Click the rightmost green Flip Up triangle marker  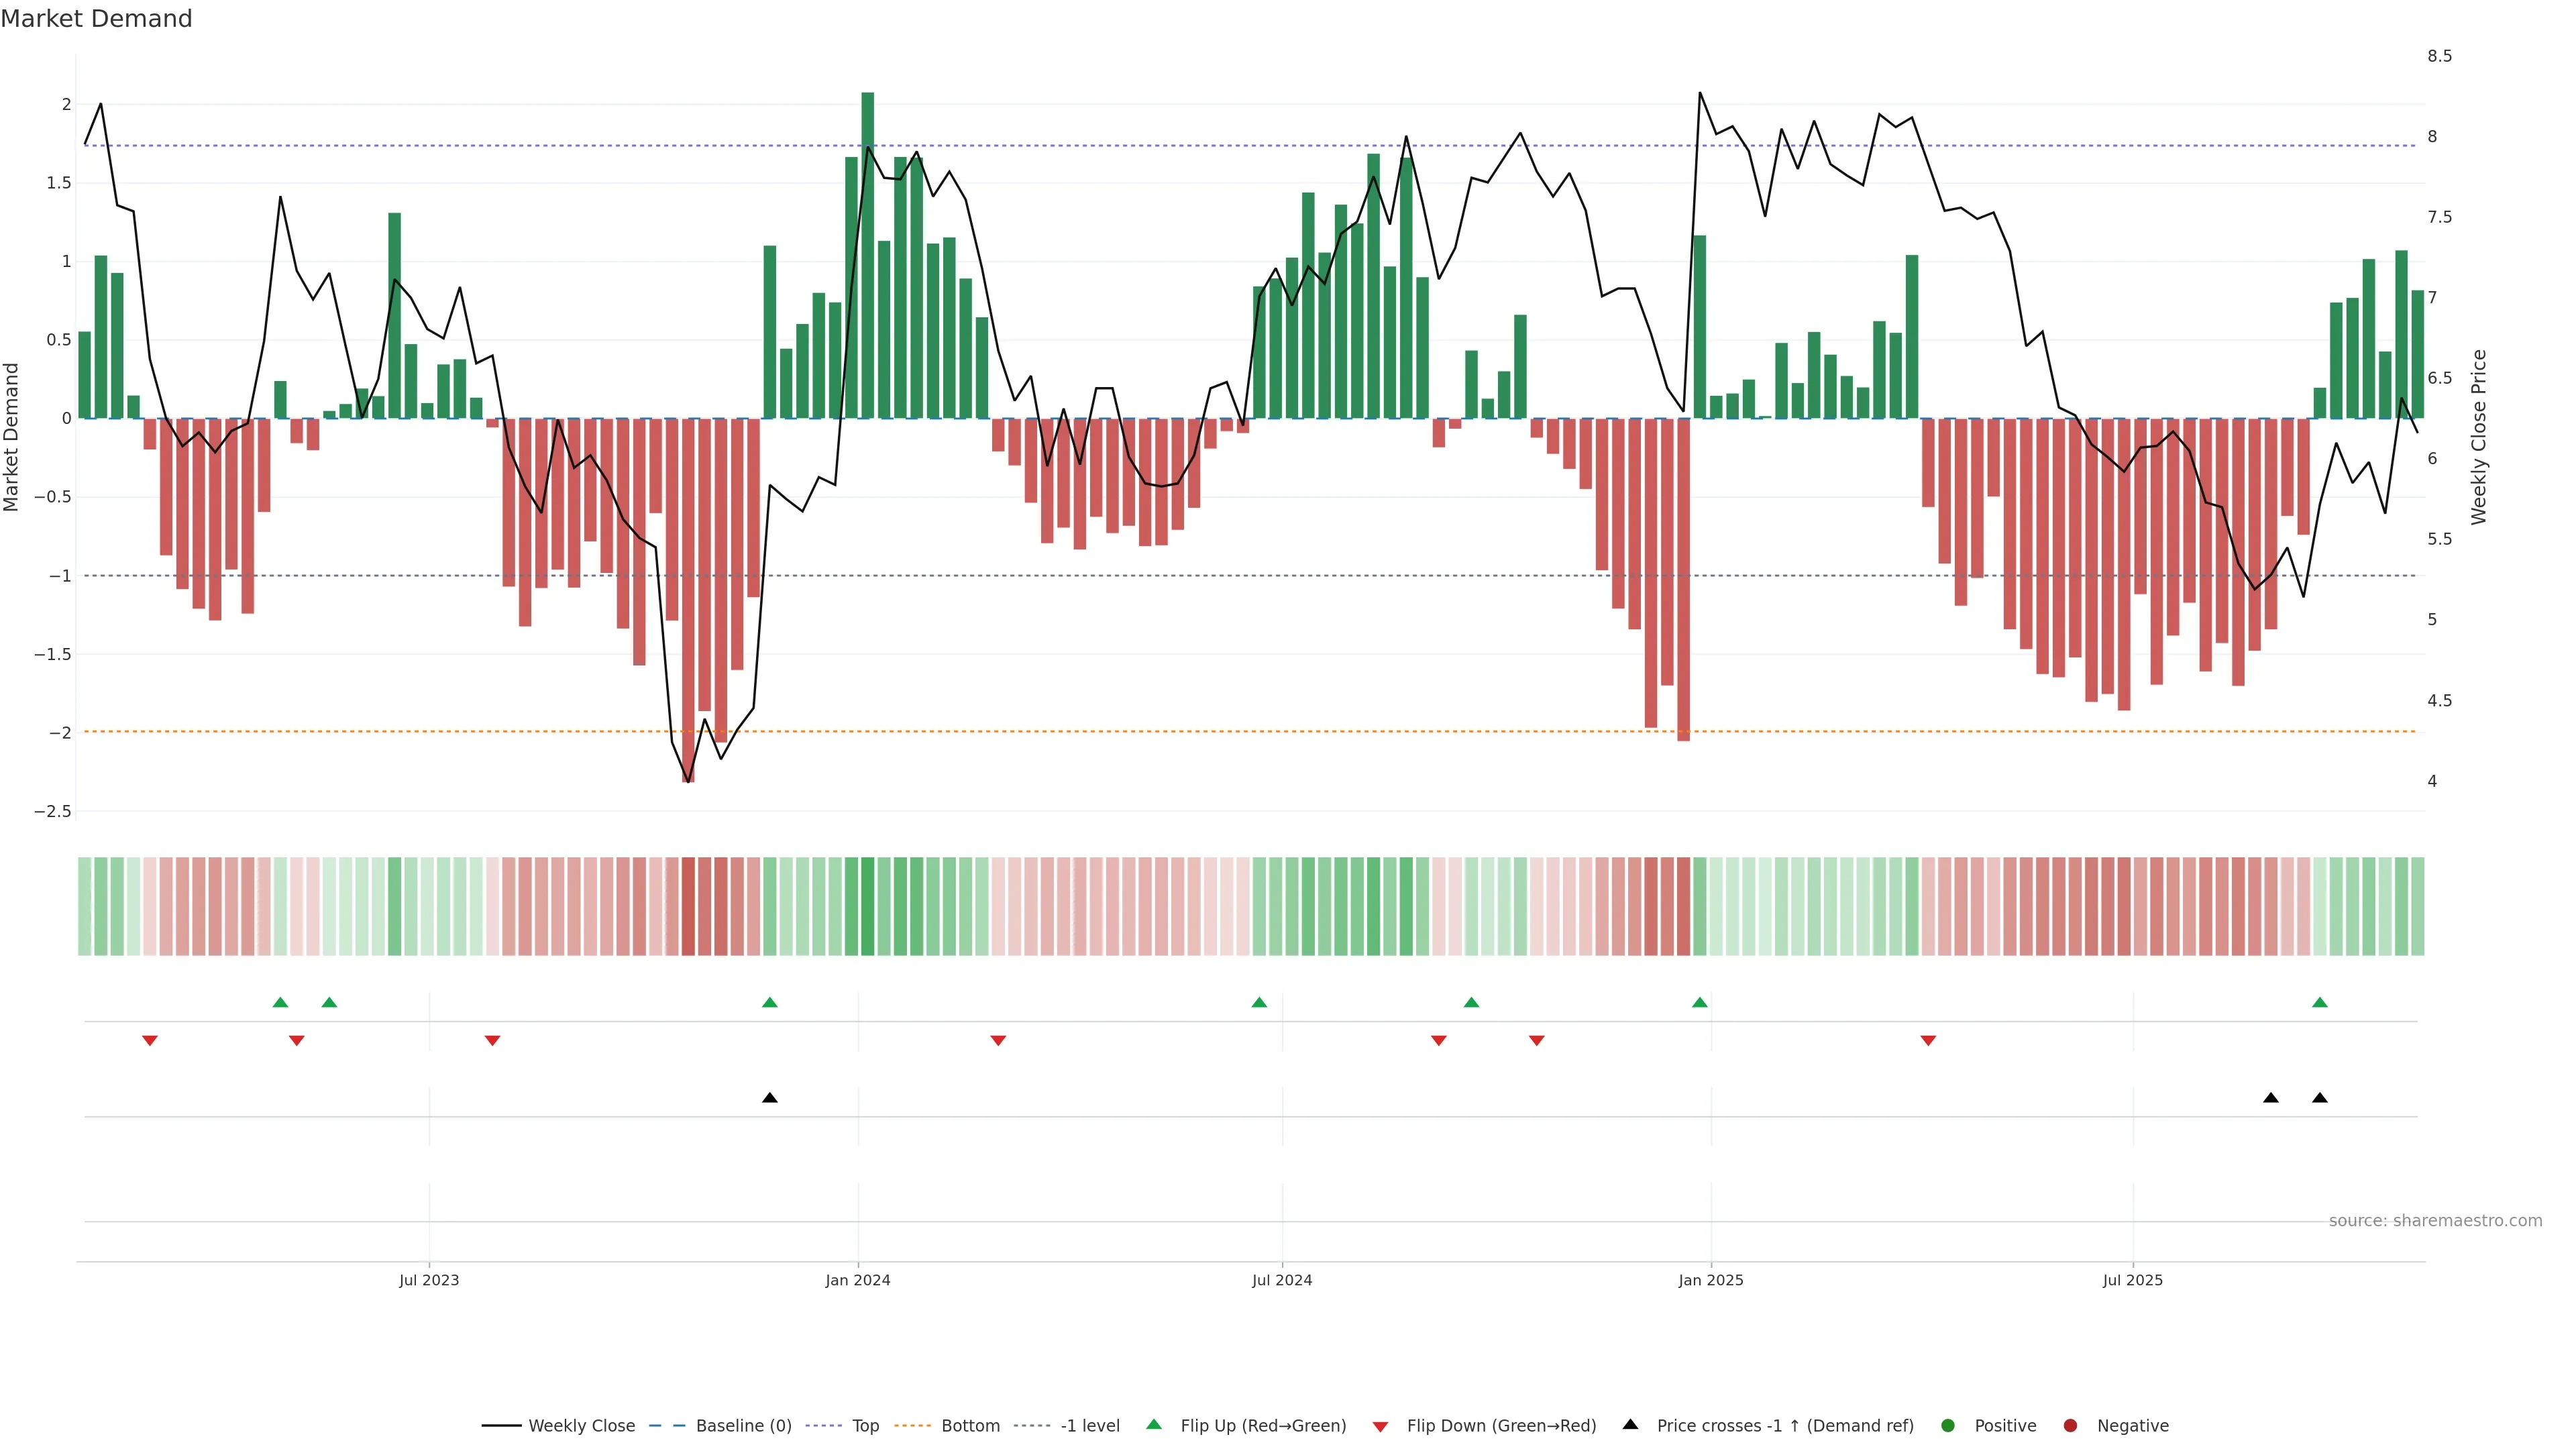click(x=2319, y=1002)
